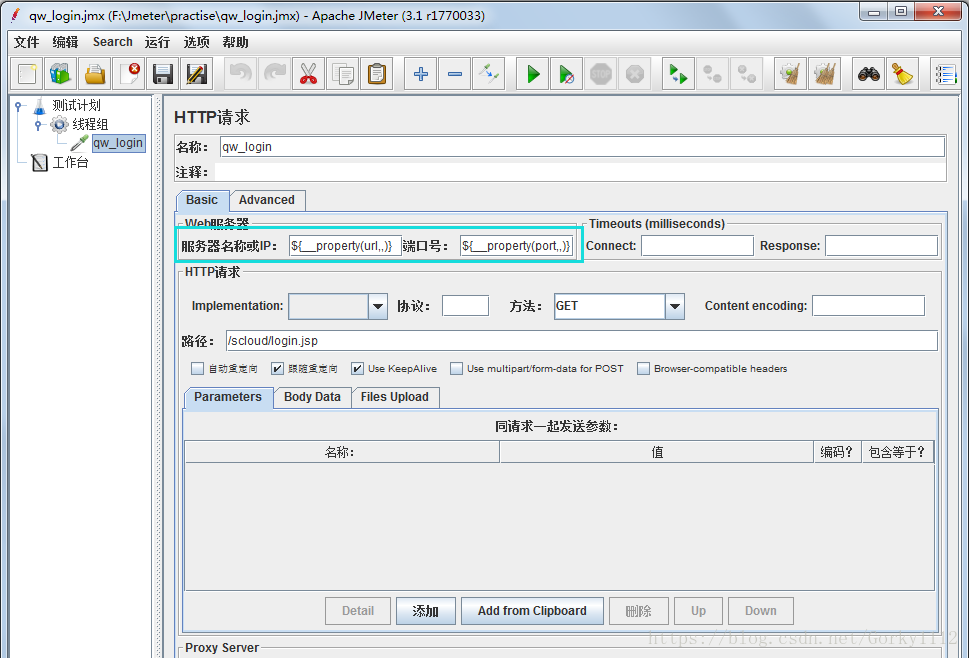Collapse all nodes with minus icon
This screenshot has width=969, height=658.
(455, 75)
